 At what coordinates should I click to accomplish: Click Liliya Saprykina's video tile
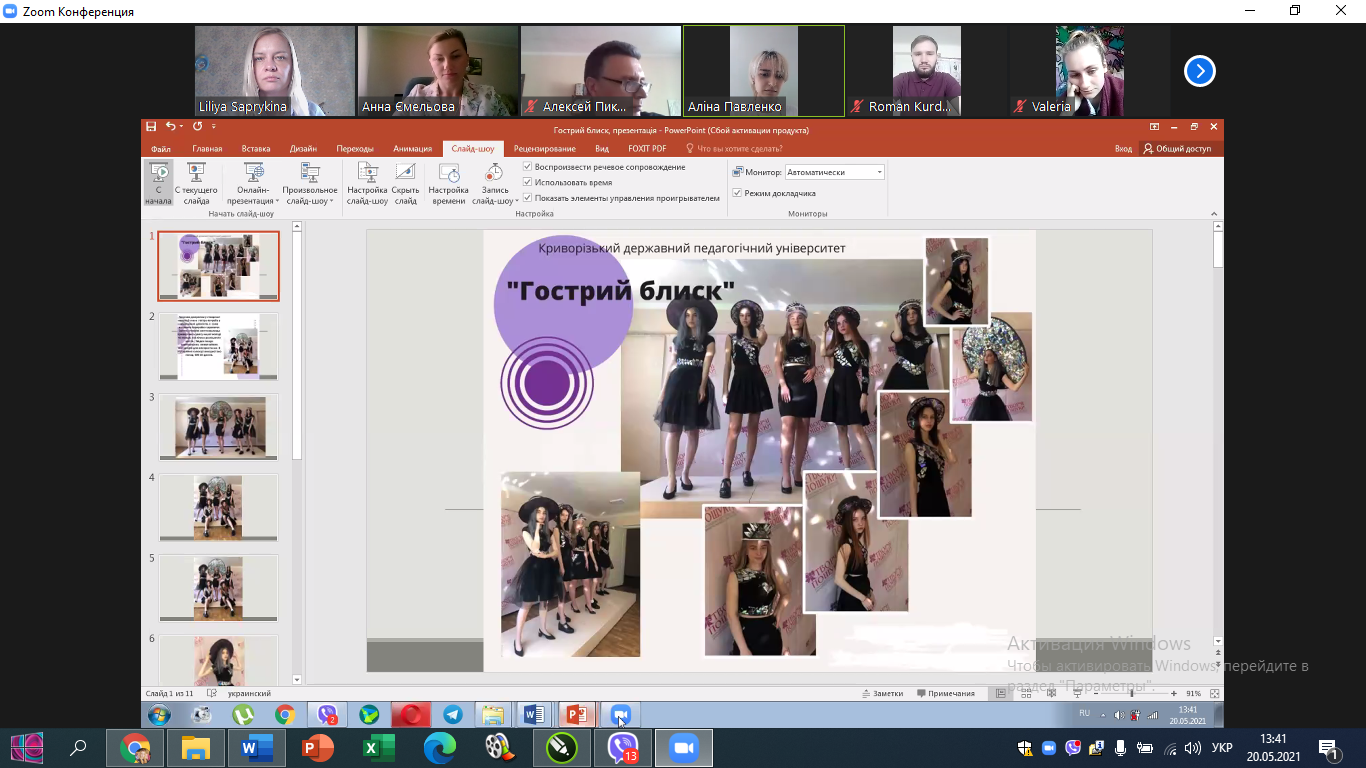[x=275, y=71]
